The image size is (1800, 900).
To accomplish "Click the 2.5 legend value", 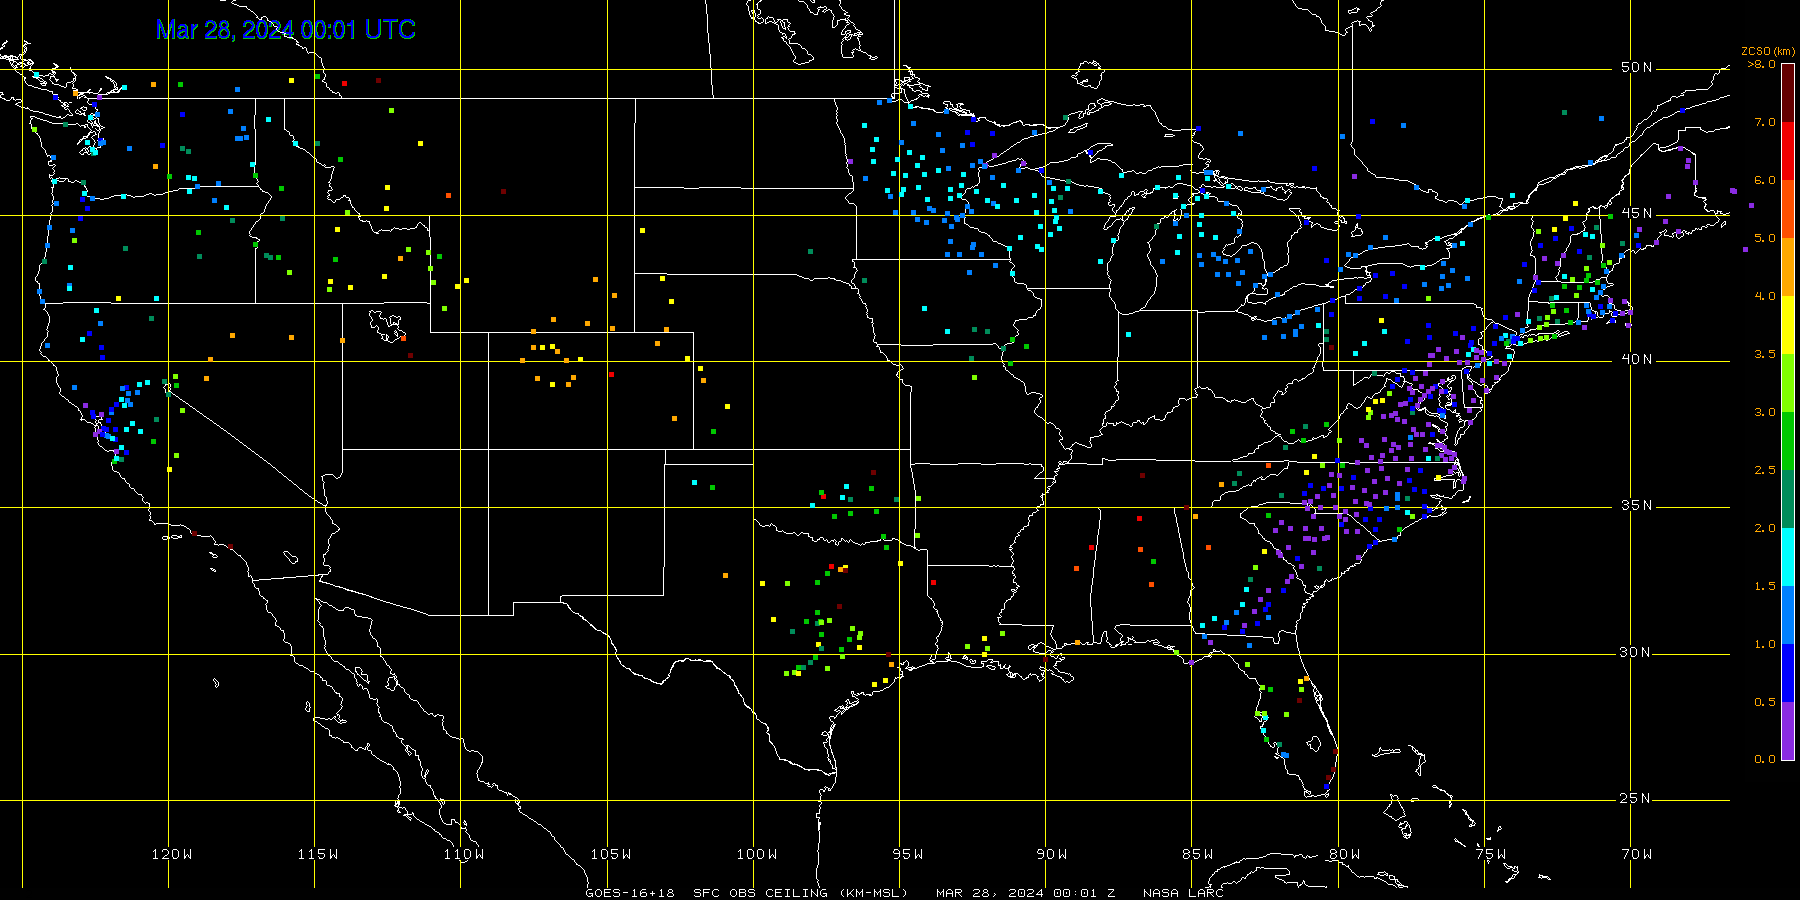I will [1765, 470].
